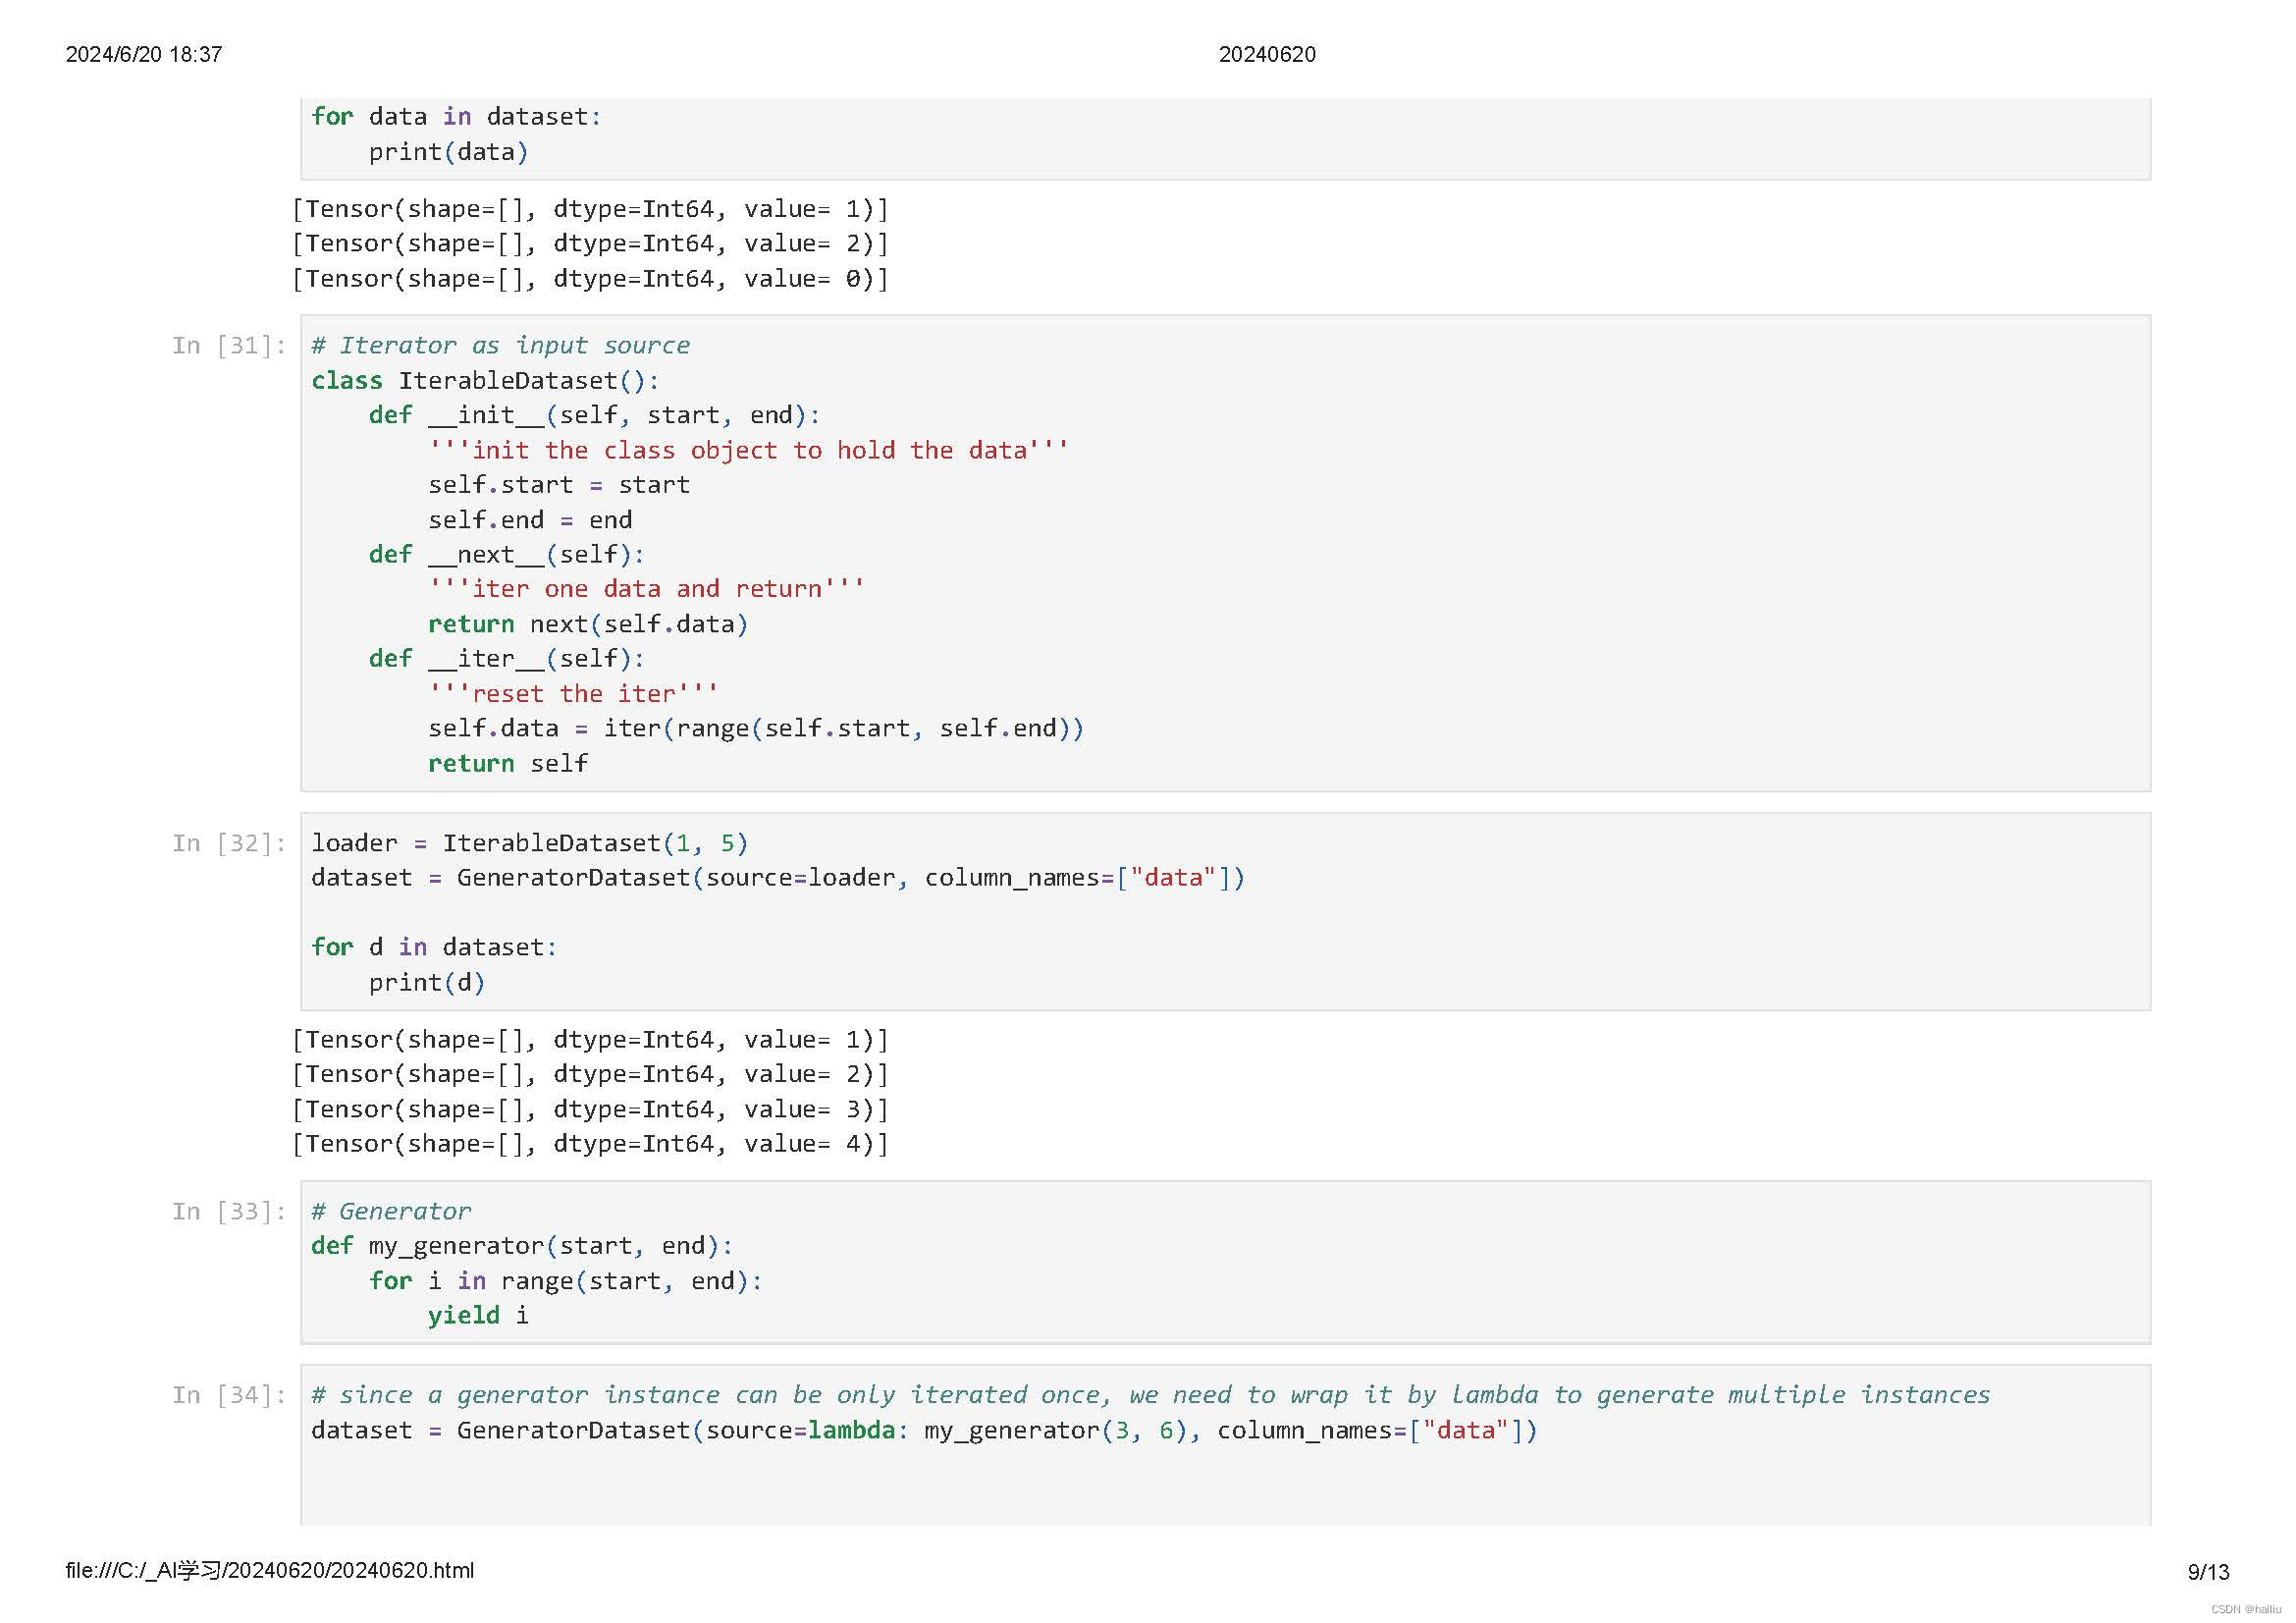This screenshot has width=2296, height=1623.
Task: Click the page number 9/13
Action: 2207,1572
